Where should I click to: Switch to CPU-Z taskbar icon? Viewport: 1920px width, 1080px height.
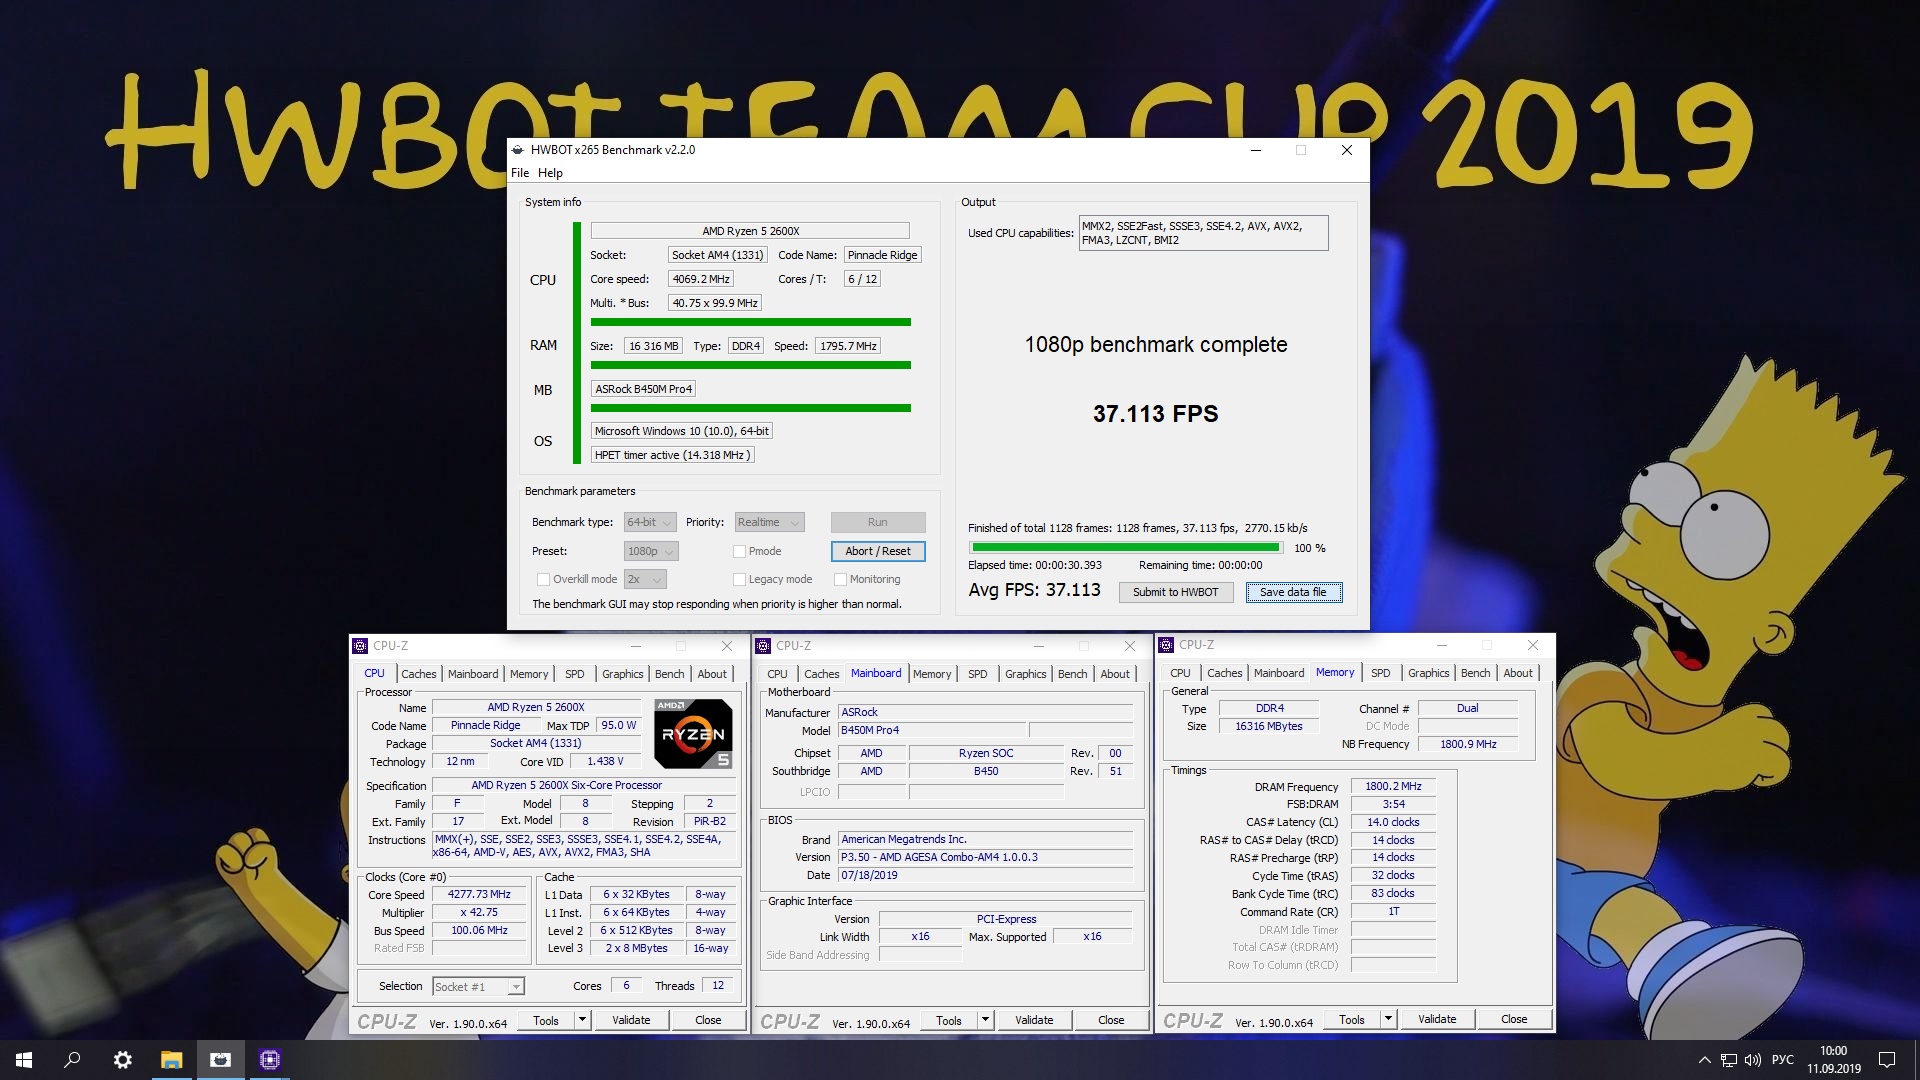tap(269, 1060)
